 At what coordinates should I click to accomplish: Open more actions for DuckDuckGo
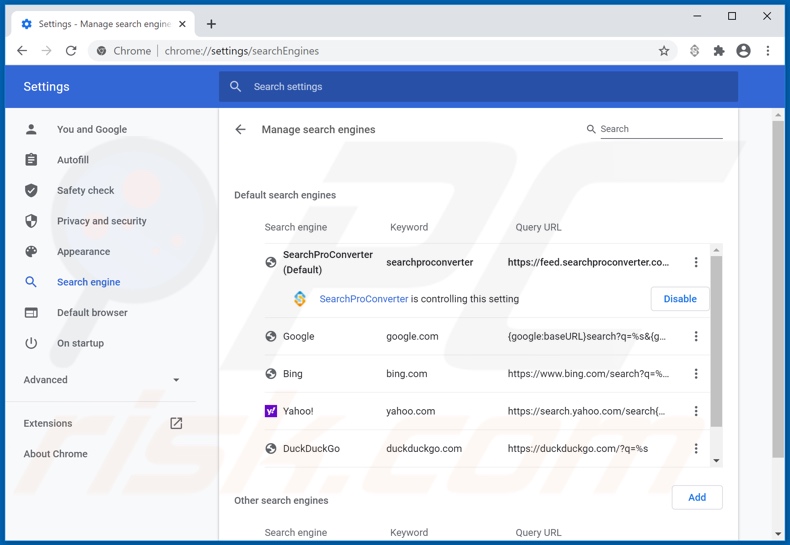point(696,448)
